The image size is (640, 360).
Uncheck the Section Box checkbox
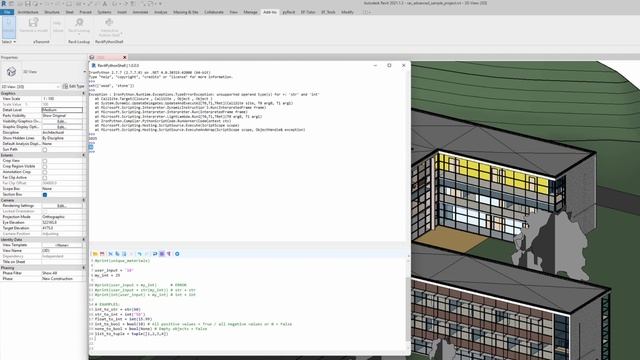45,195
